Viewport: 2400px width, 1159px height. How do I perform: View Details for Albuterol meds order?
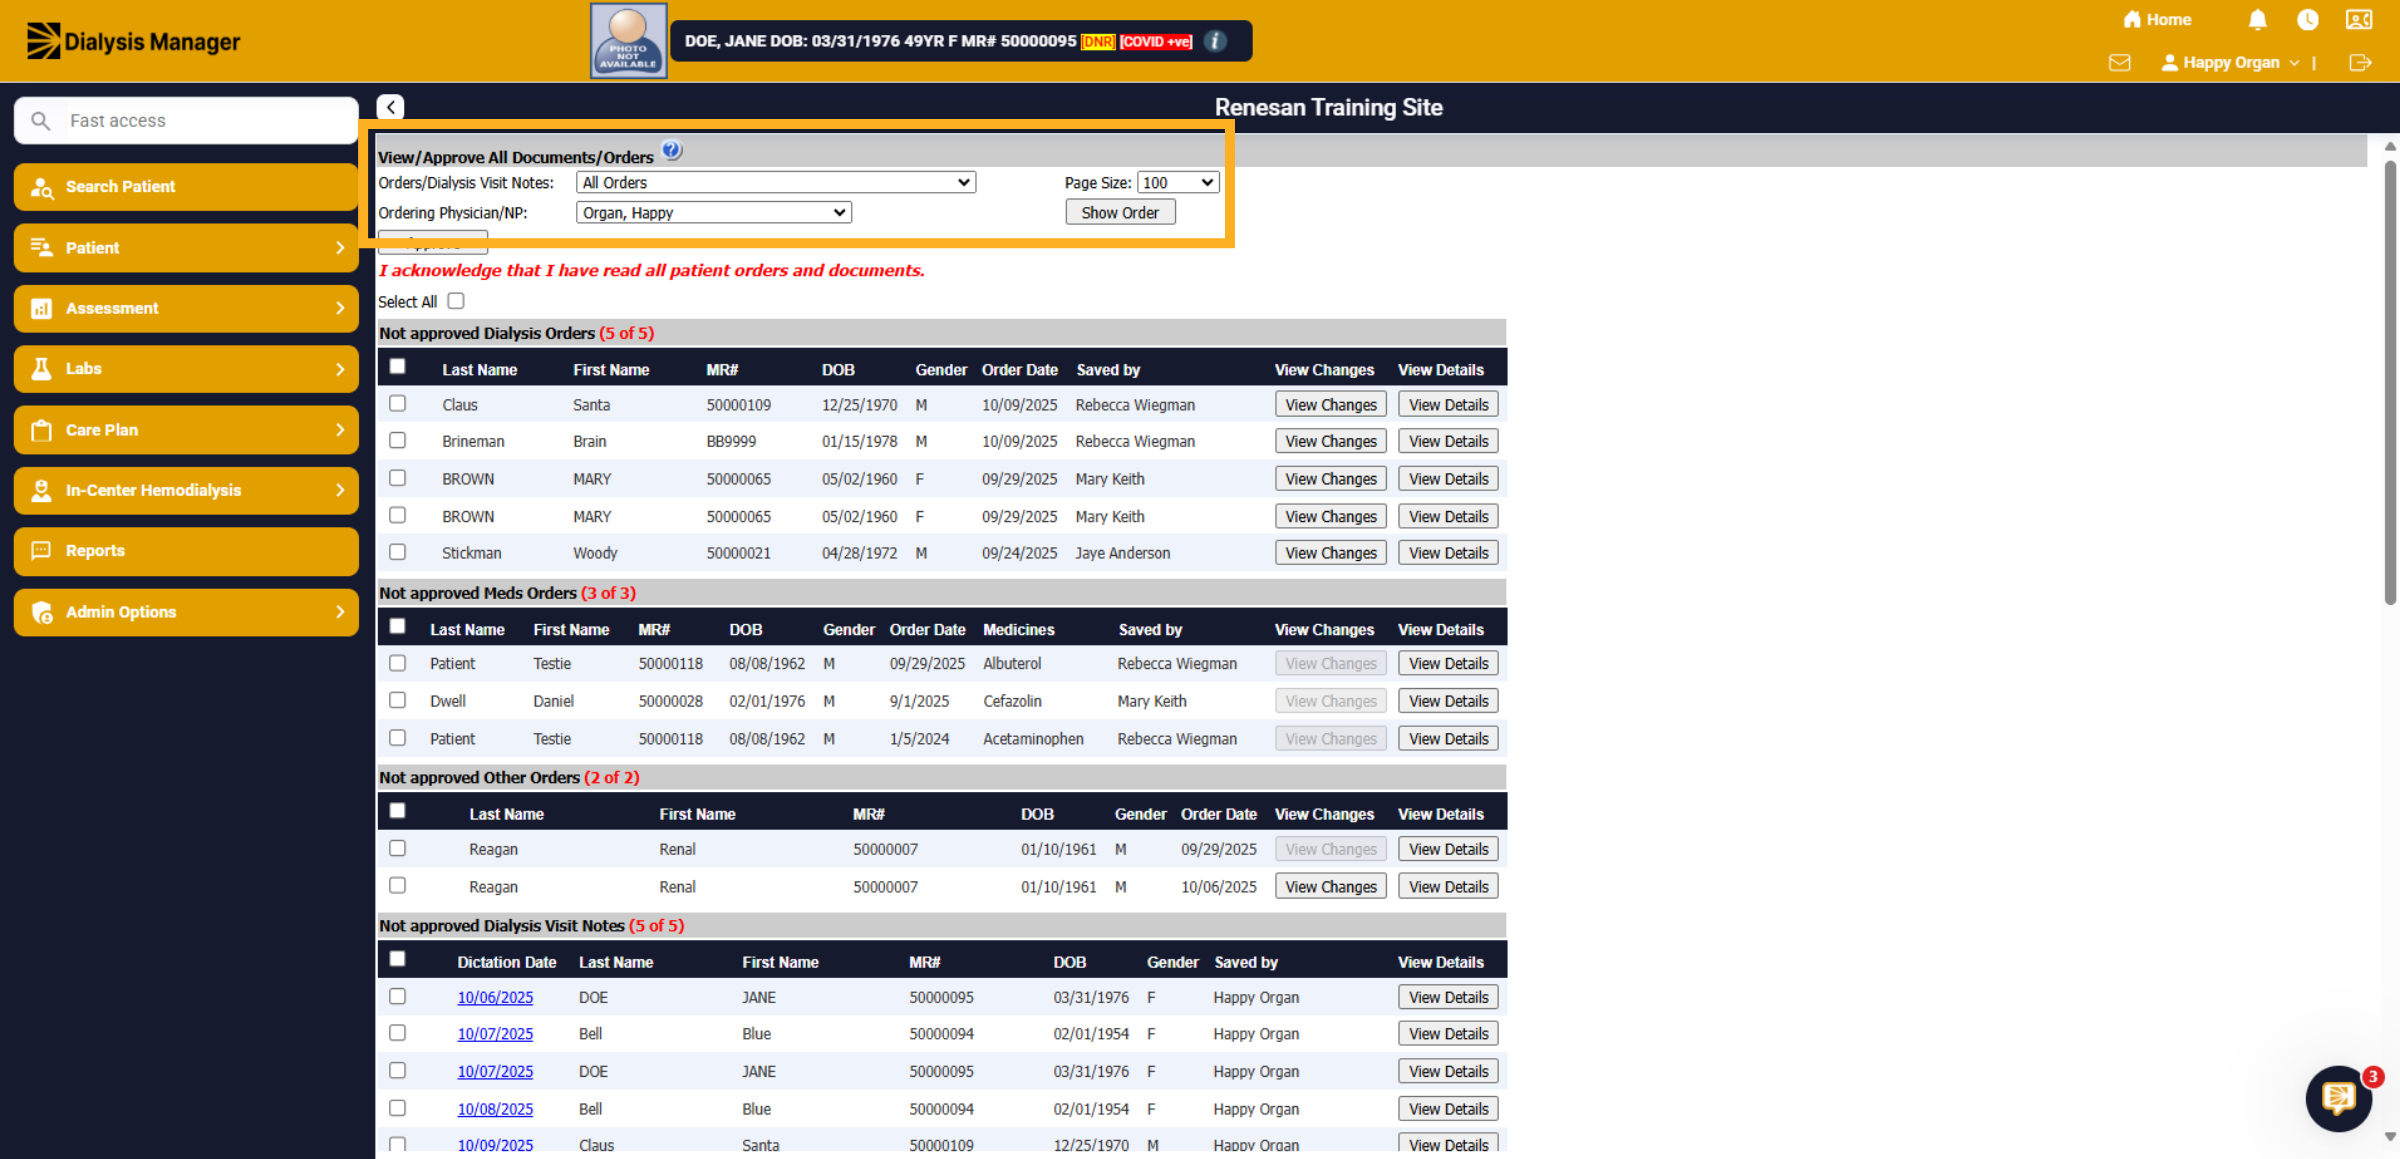coord(1448,664)
